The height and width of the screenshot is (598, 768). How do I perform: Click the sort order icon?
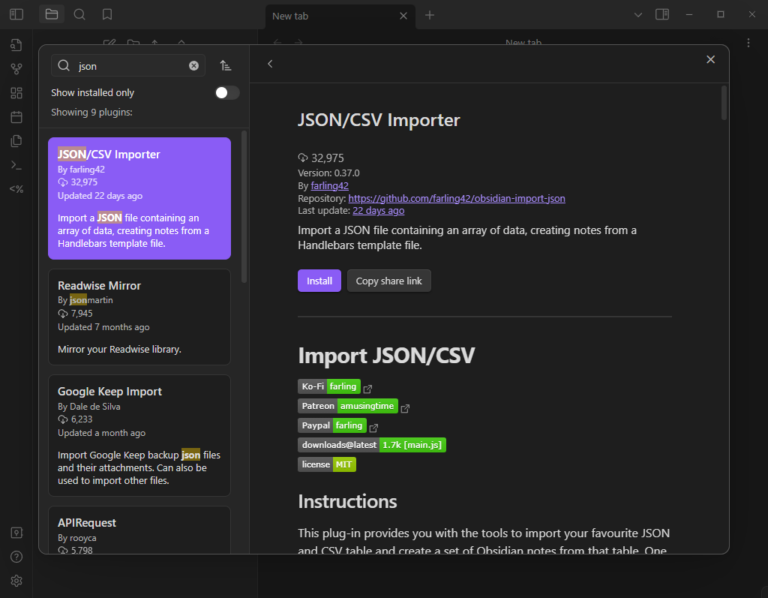coord(225,66)
